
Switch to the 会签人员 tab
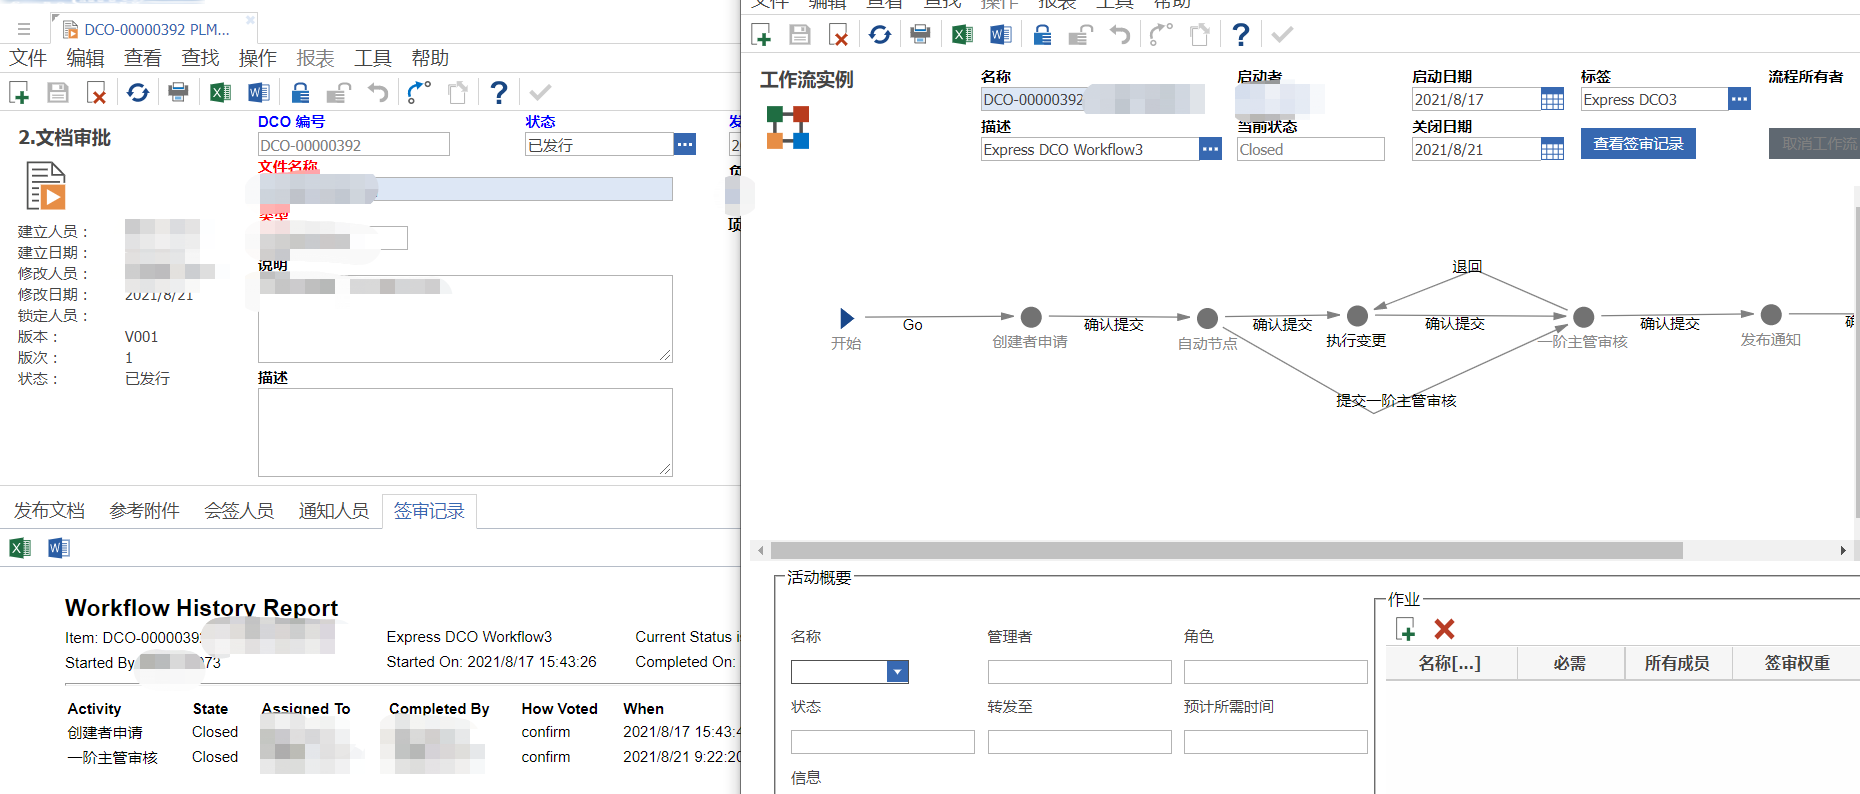(x=239, y=511)
